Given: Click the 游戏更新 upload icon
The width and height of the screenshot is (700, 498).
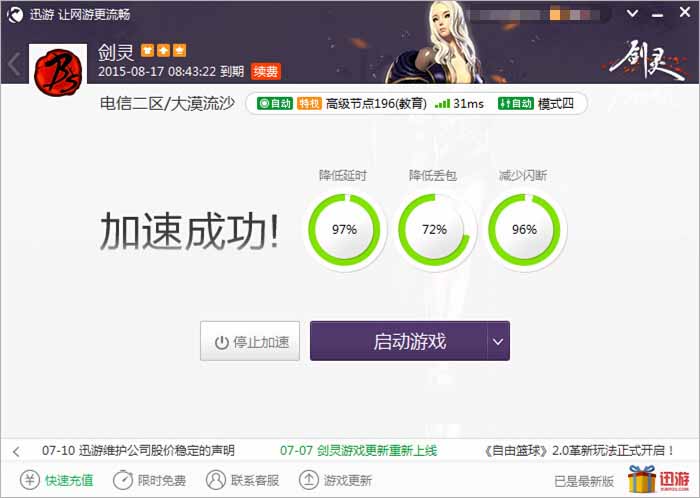Looking at the screenshot, I should click(x=308, y=480).
